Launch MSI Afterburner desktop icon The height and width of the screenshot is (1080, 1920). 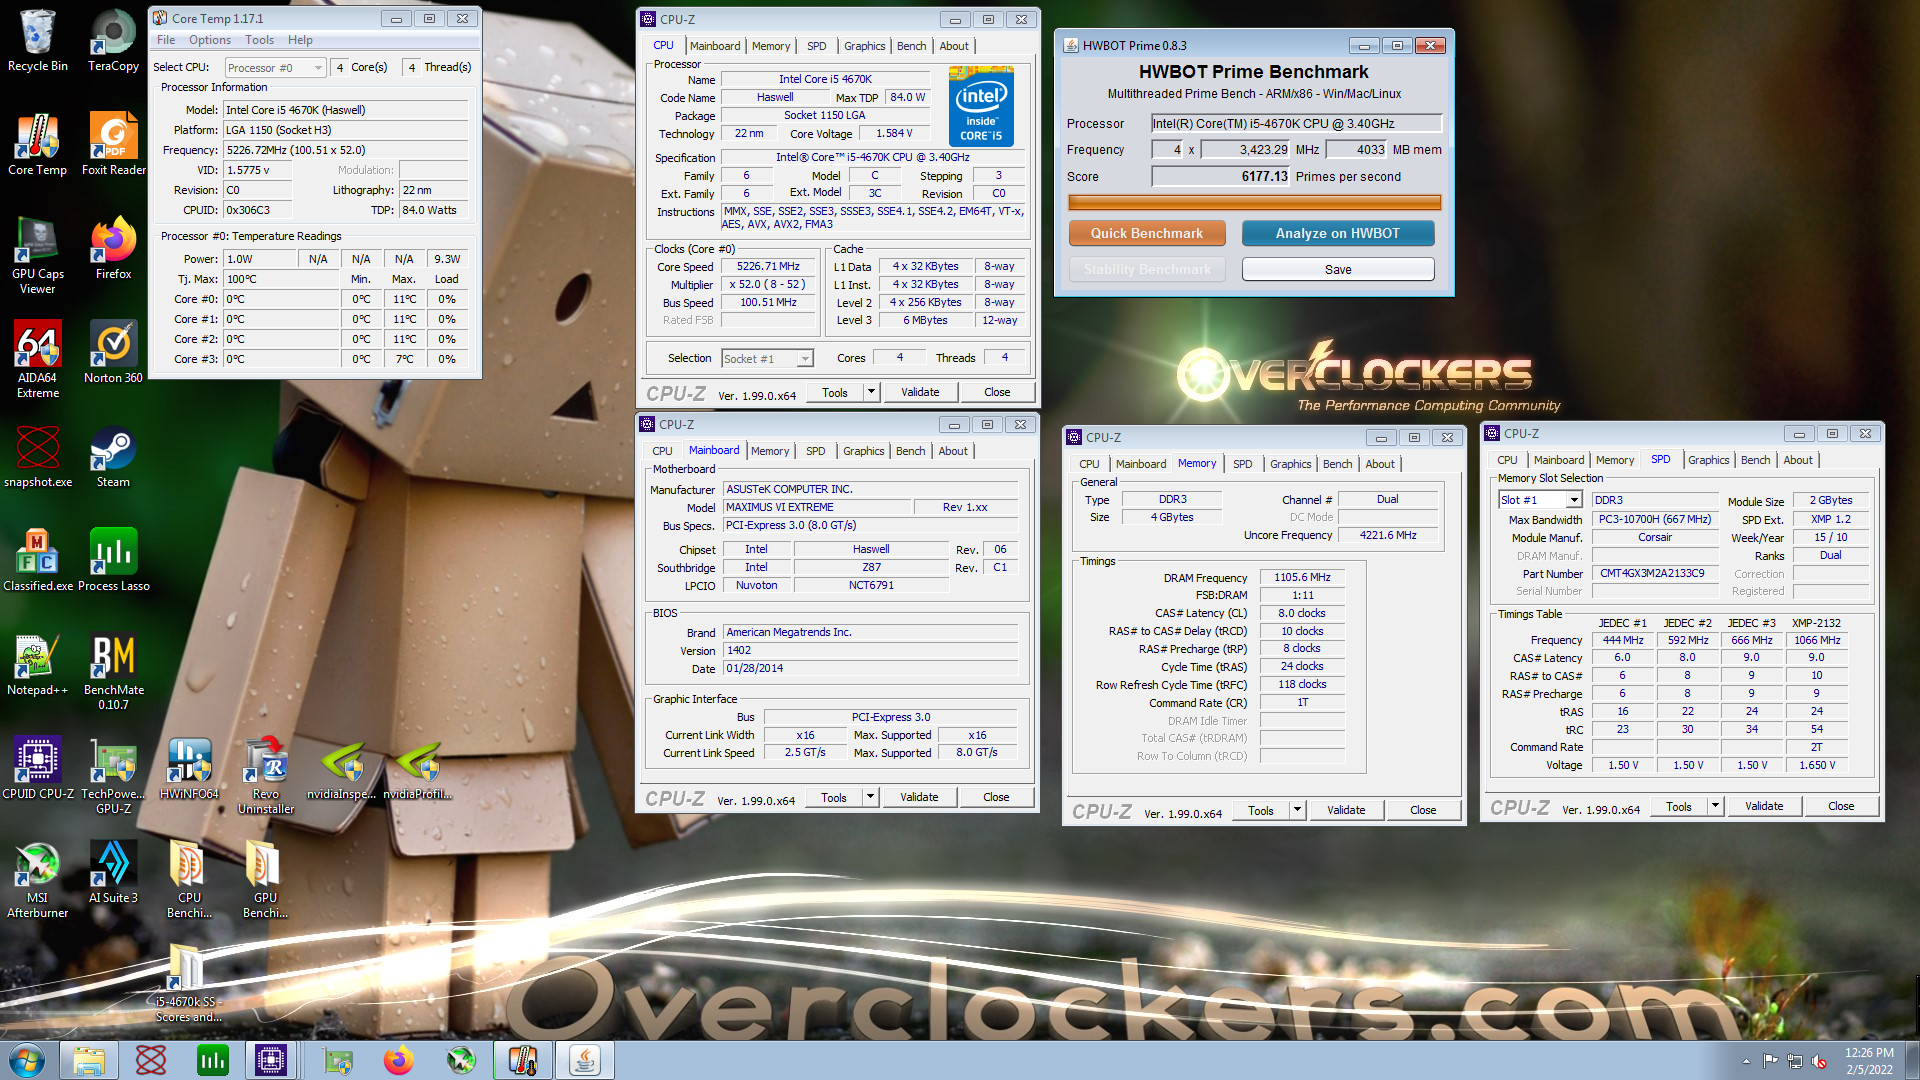[x=38, y=879]
